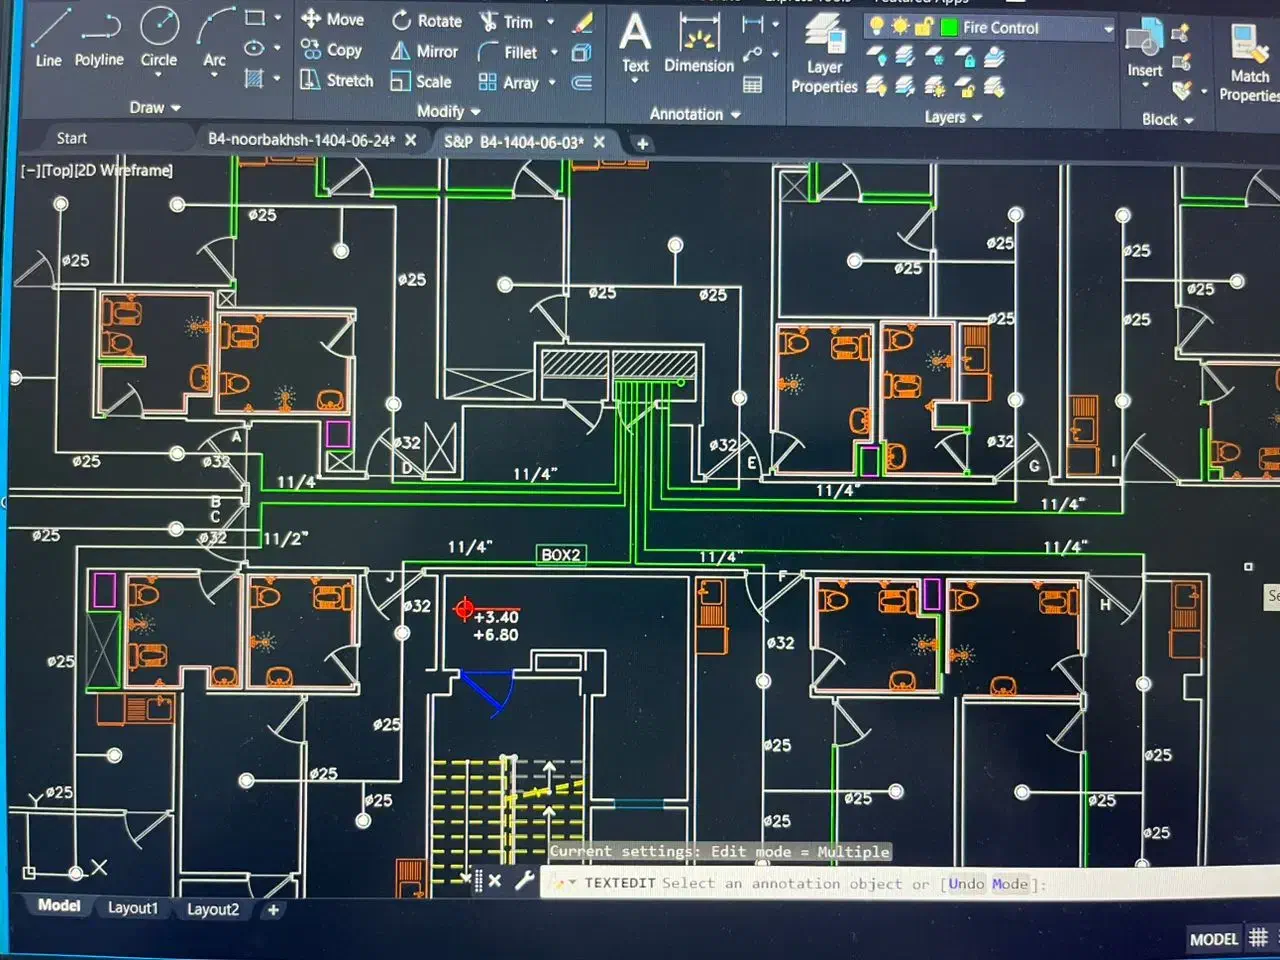Toggle the layer lock padlock icon
Image resolution: width=1280 pixels, height=960 pixels.
tap(923, 27)
